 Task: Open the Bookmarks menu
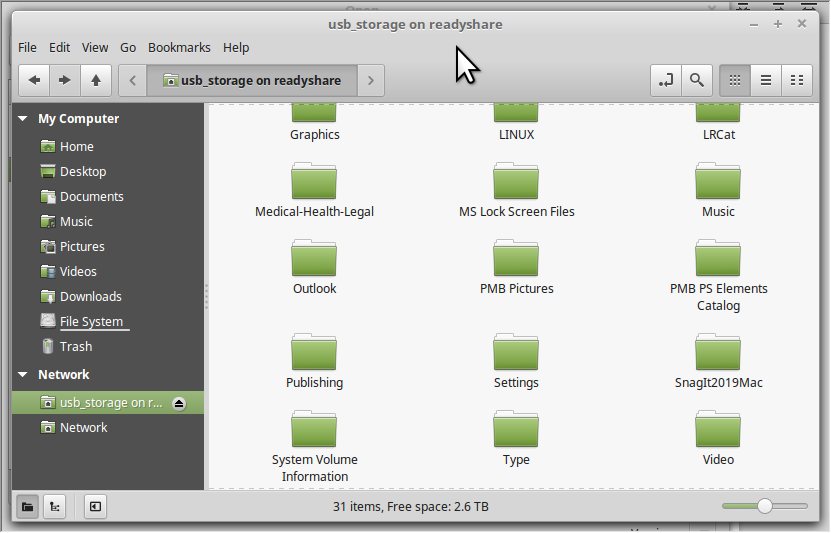click(179, 48)
